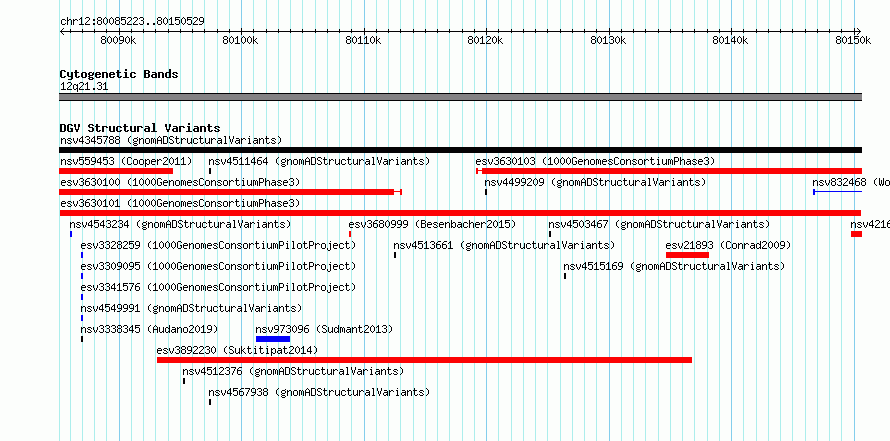Open nsv4543234 gnomAD variant label
The height and width of the screenshot is (441, 890).
[x=180, y=224]
